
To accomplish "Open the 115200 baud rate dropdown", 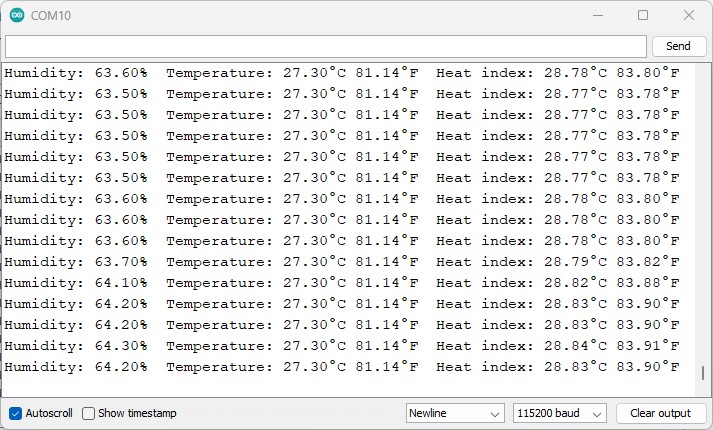I will coord(559,413).
